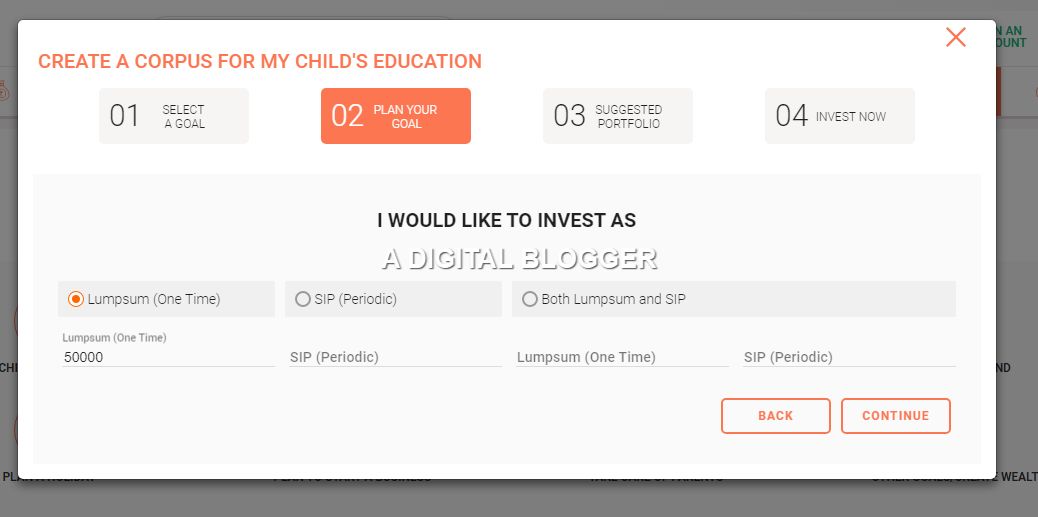
Task: Click the empty Lumpsum (One Time) field
Action: tap(622, 357)
